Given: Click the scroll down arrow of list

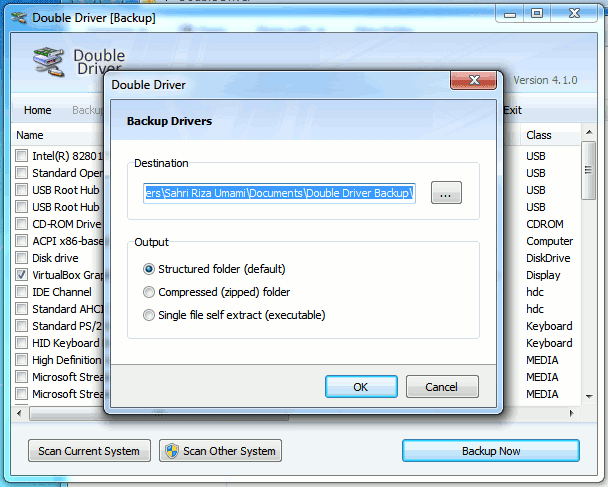Looking at the screenshot, I should pyautogui.click(x=589, y=396).
